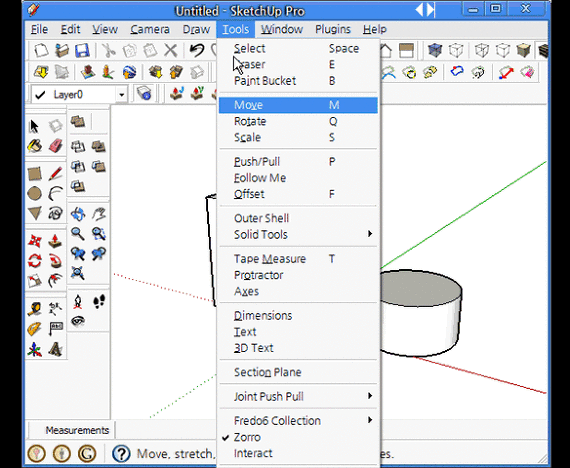The width and height of the screenshot is (570, 468).
Task: Select the Follow Me tool icon
Action: click(x=56, y=261)
